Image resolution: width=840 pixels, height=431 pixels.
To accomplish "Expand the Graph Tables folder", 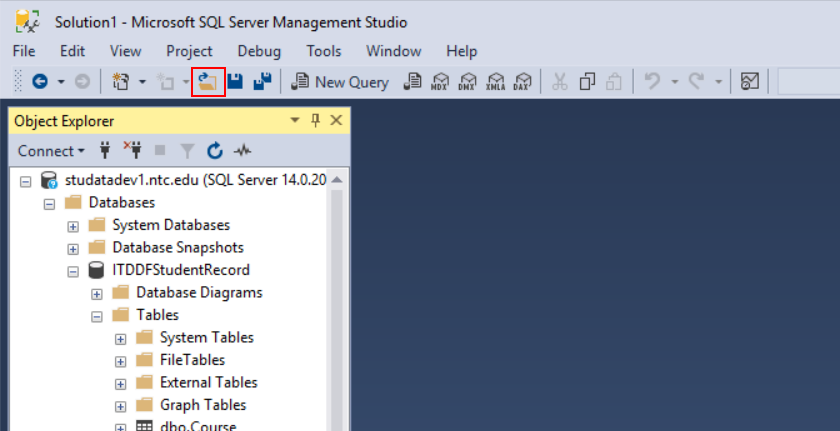I will 121,406.
